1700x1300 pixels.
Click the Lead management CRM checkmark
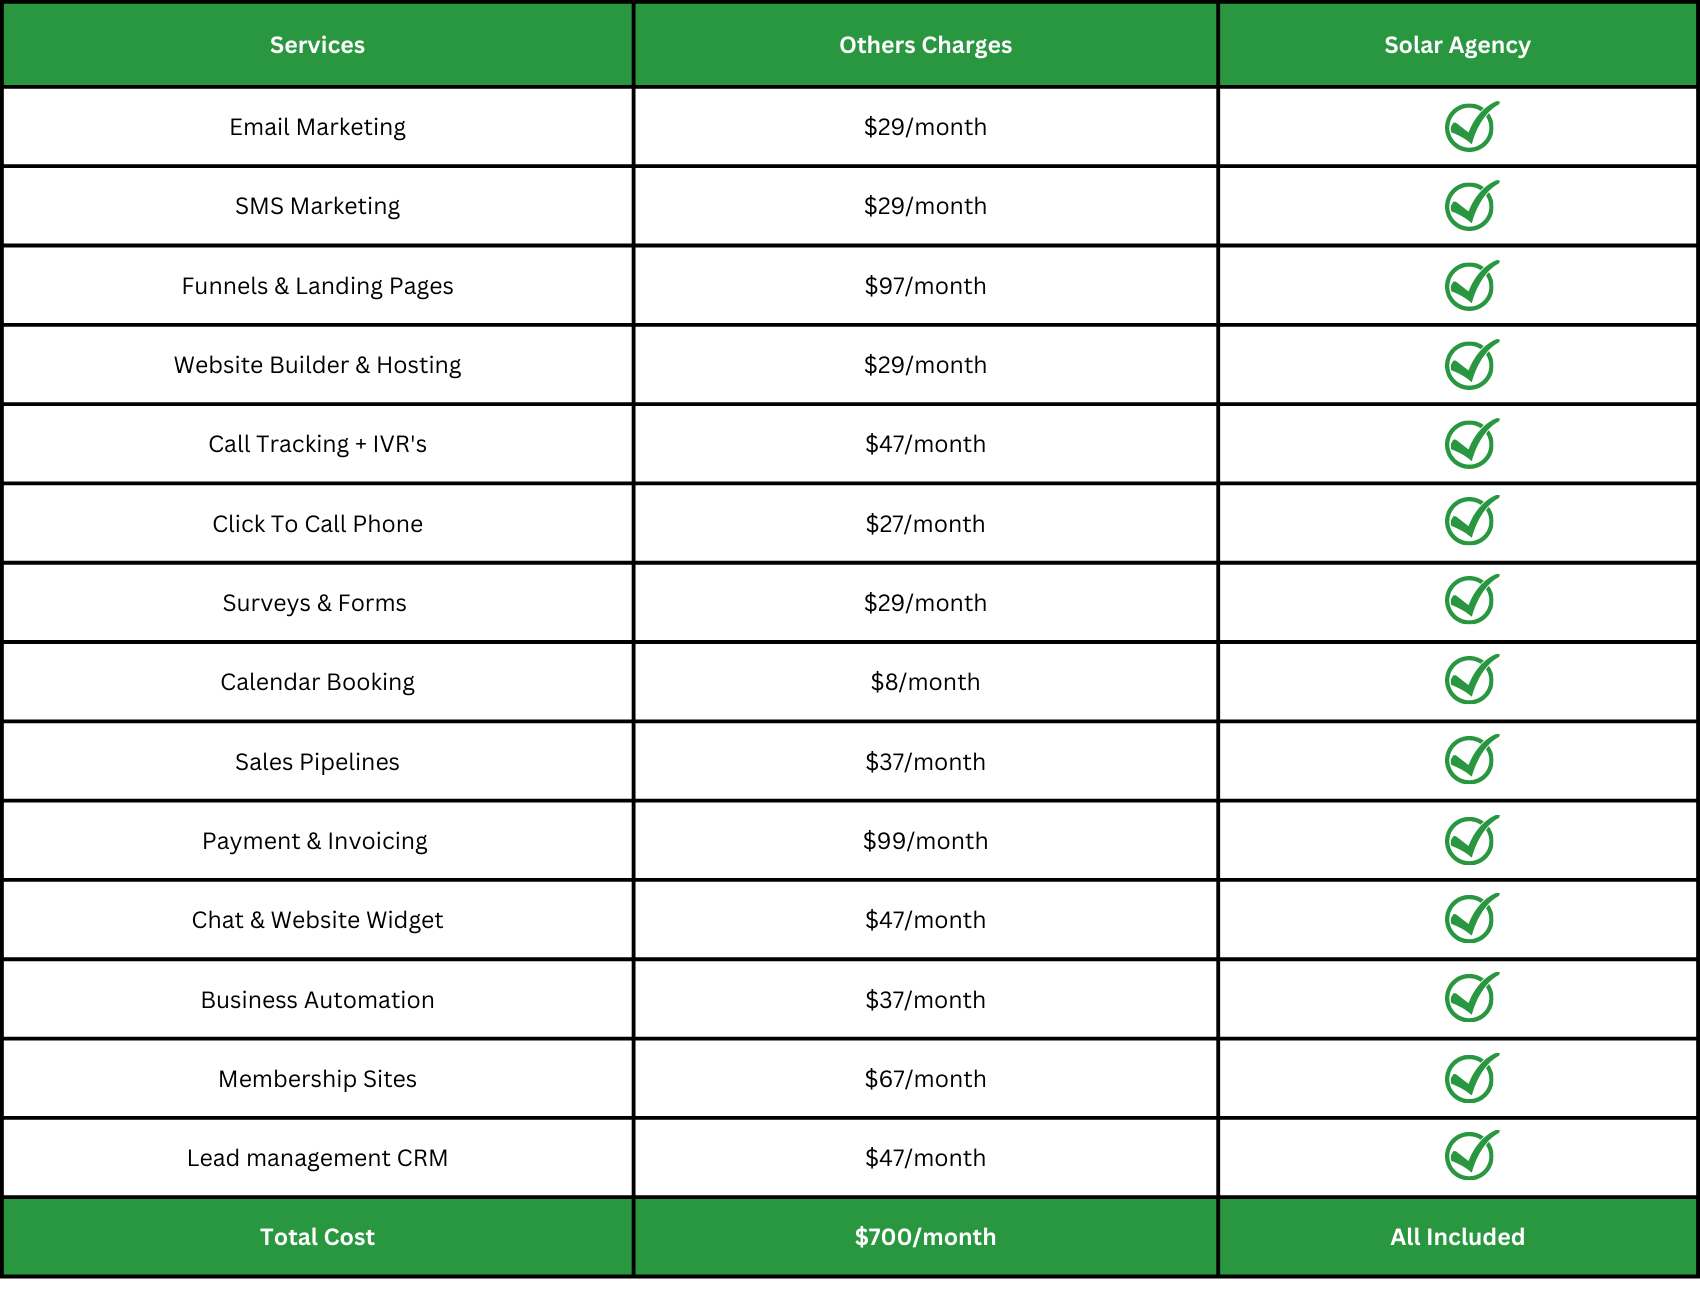[1471, 1156]
